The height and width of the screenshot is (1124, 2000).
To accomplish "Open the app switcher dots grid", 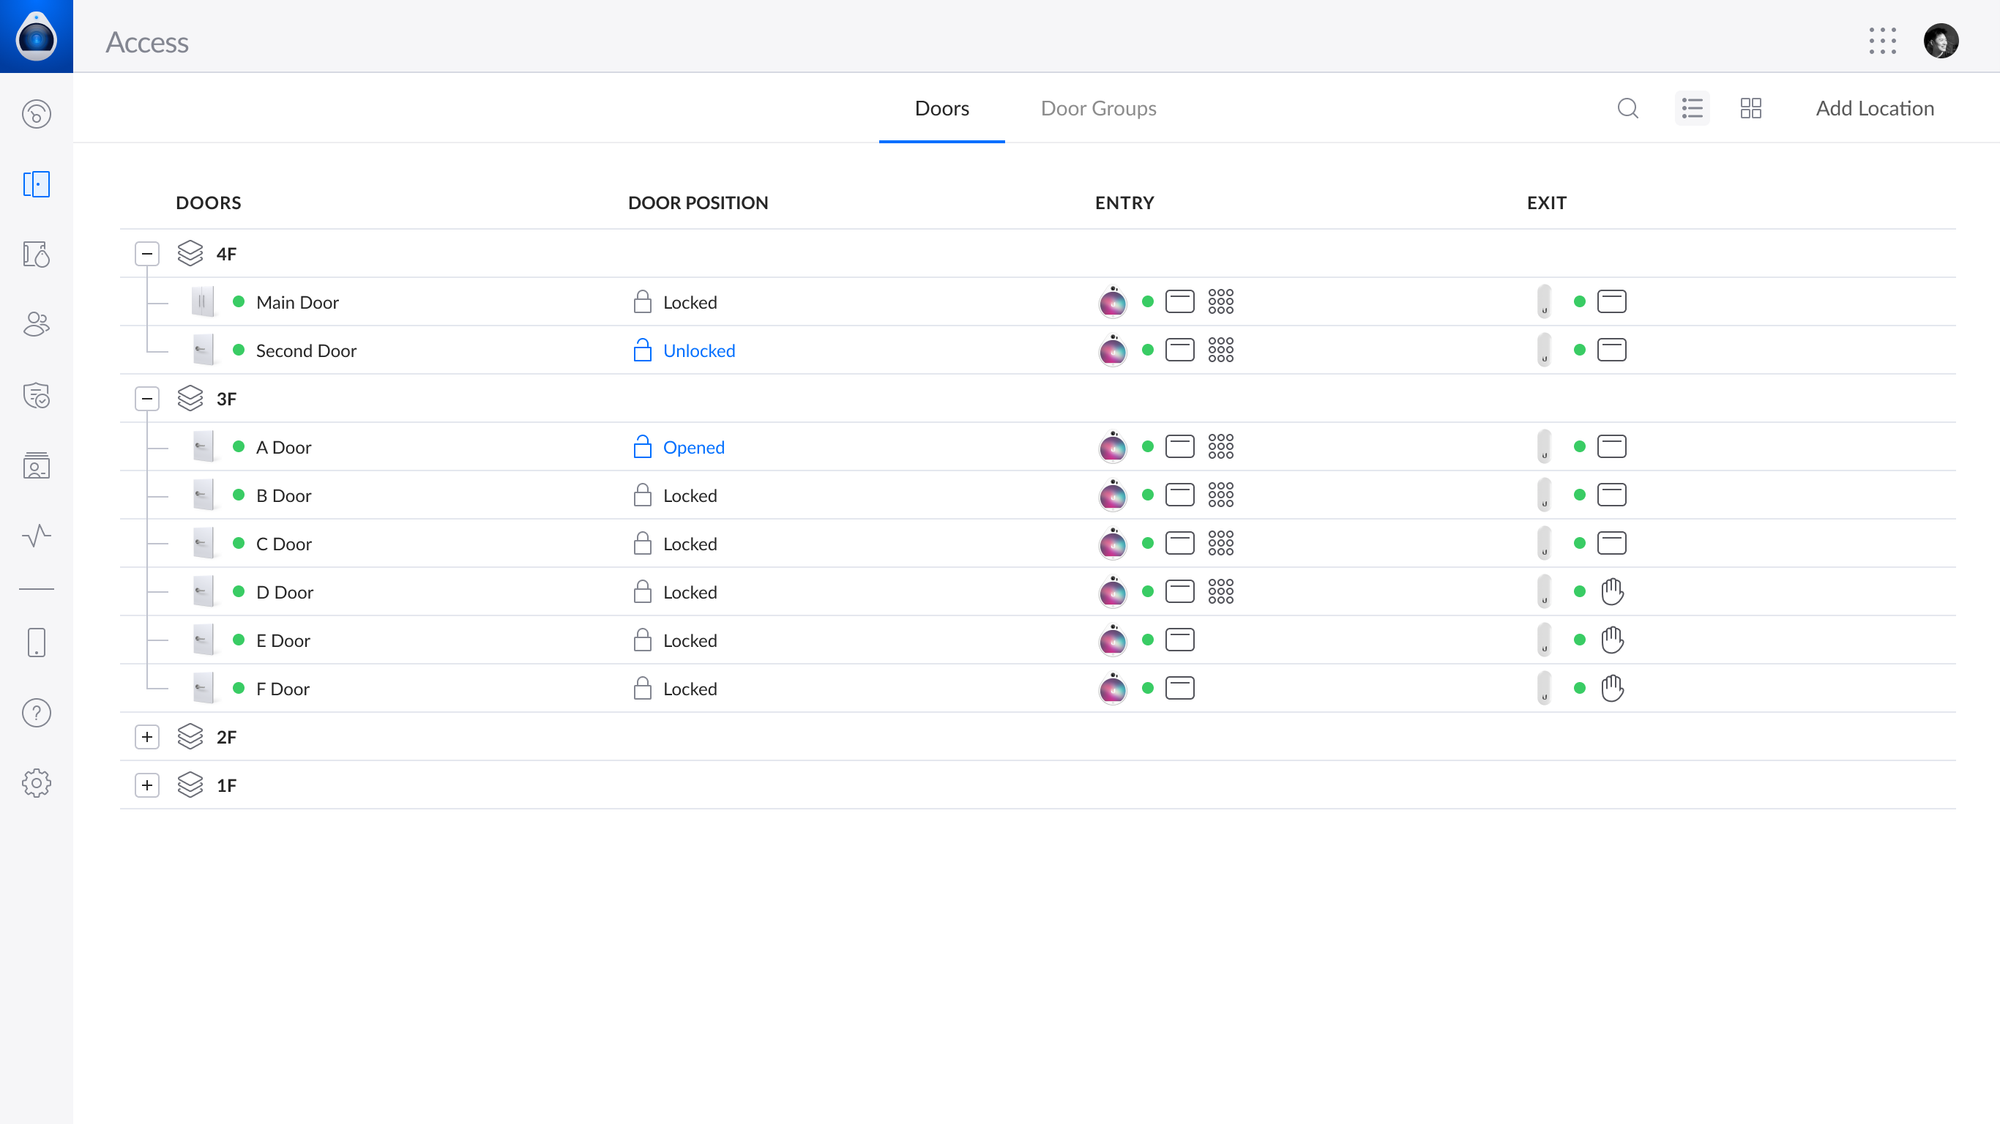I will pyautogui.click(x=1882, y=41).
